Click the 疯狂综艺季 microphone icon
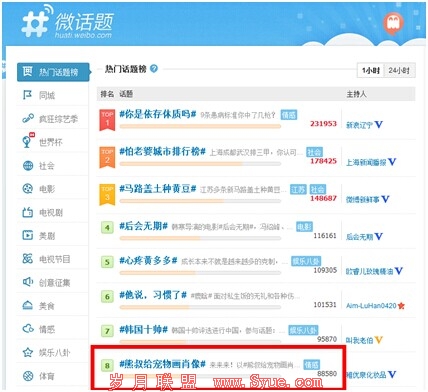This screenshot has width=428, height=392. [28, 118]
